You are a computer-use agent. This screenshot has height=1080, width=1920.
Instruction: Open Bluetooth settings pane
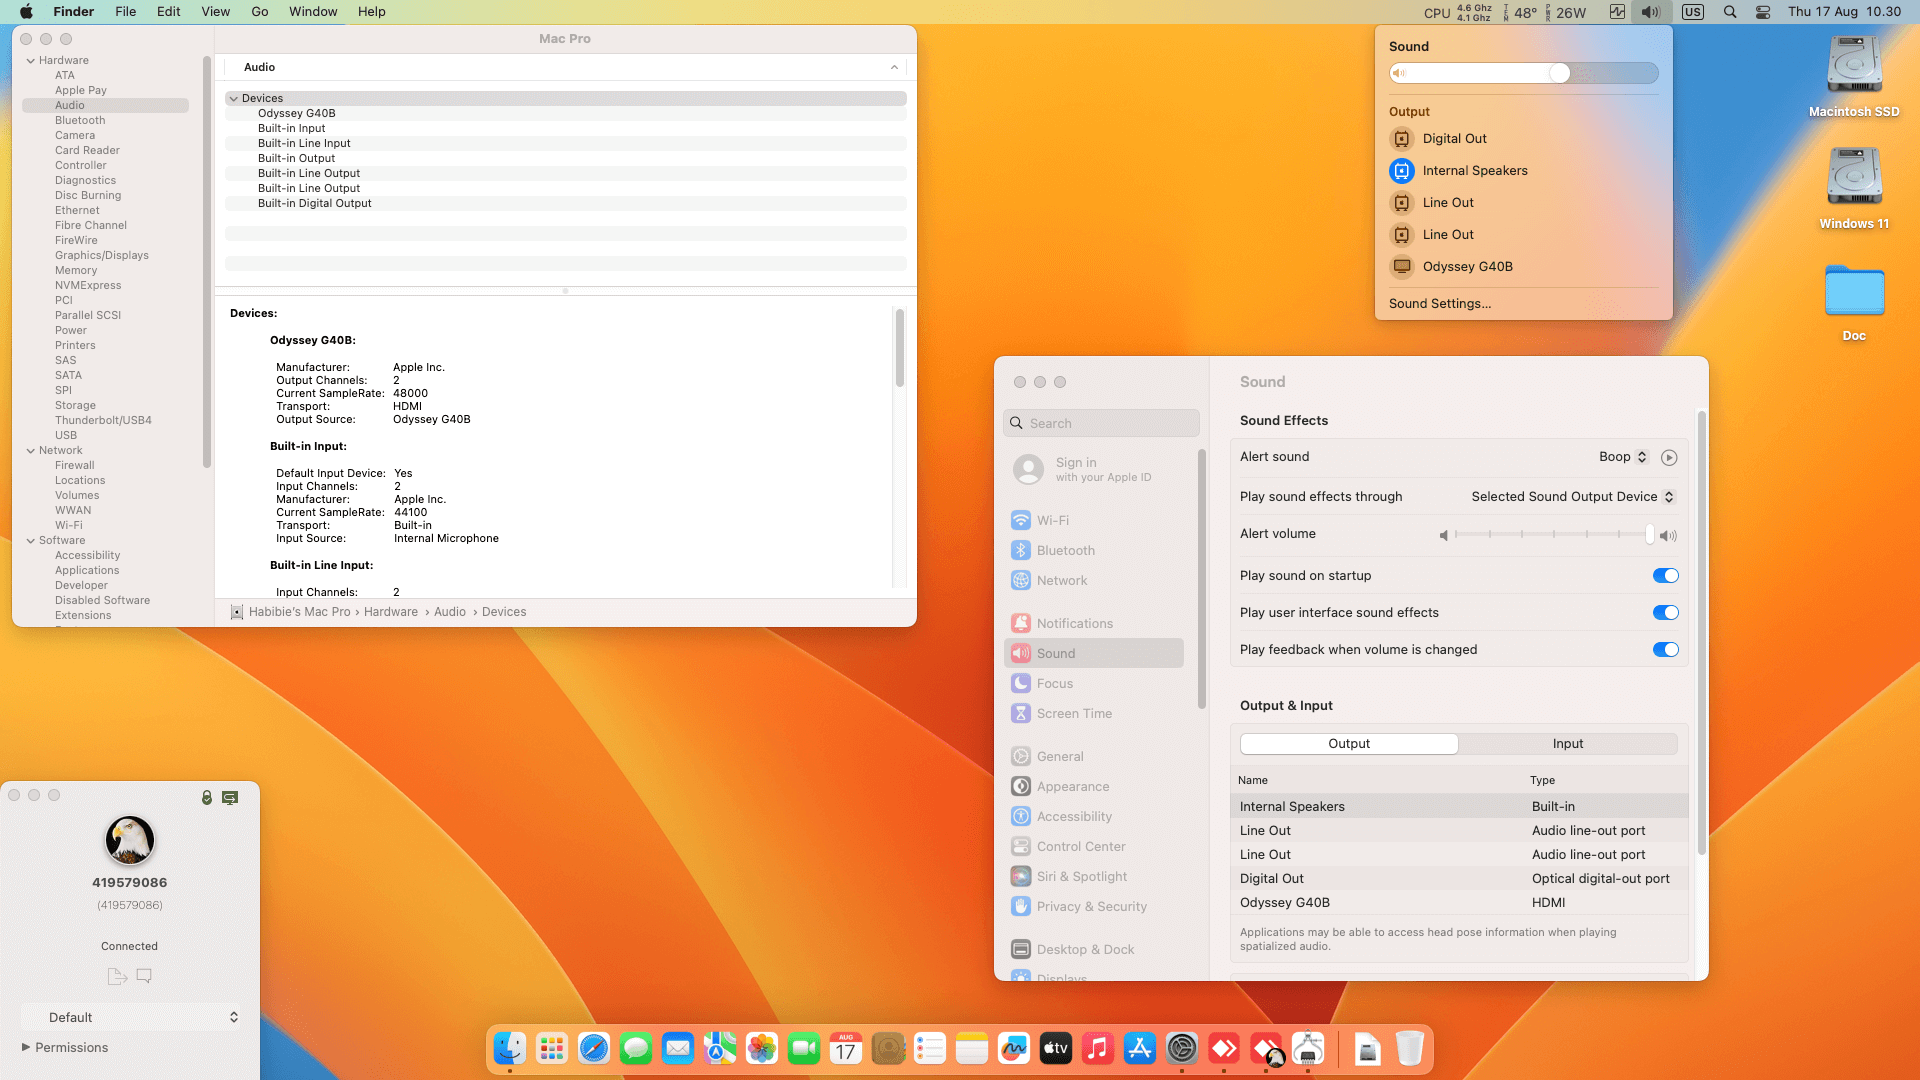(x=1094, y=551)
